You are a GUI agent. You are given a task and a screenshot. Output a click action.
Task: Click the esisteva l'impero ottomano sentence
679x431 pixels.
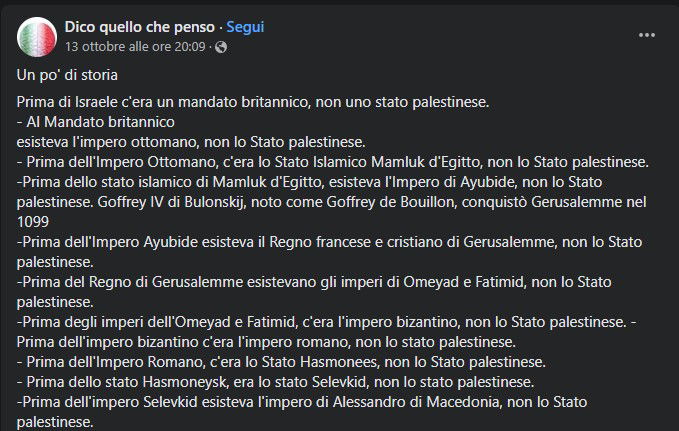click(x=191, y=142)
